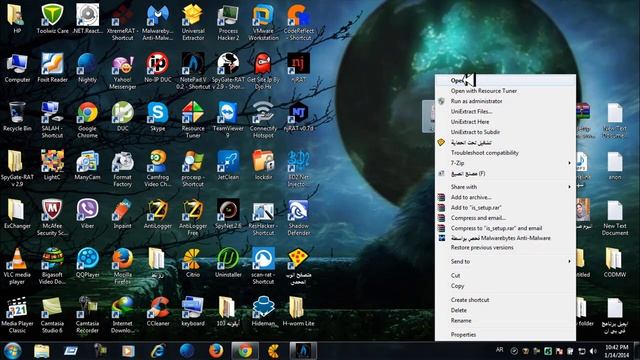
Task: Open File Explorer from taskbar
Action: [x=42, y=351]
